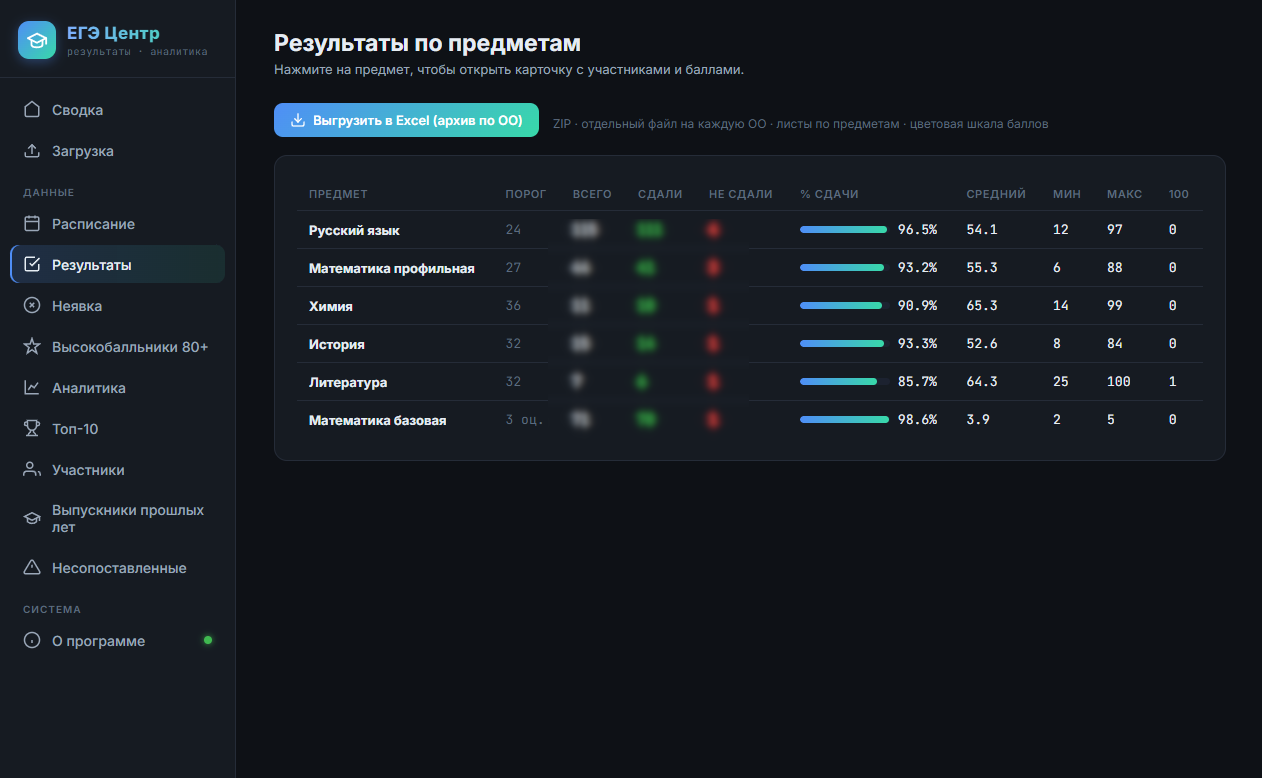Open the Топ-10 page
This screenshot has width=1262, height=778.
pyautogui.click(x=118, y=429)
